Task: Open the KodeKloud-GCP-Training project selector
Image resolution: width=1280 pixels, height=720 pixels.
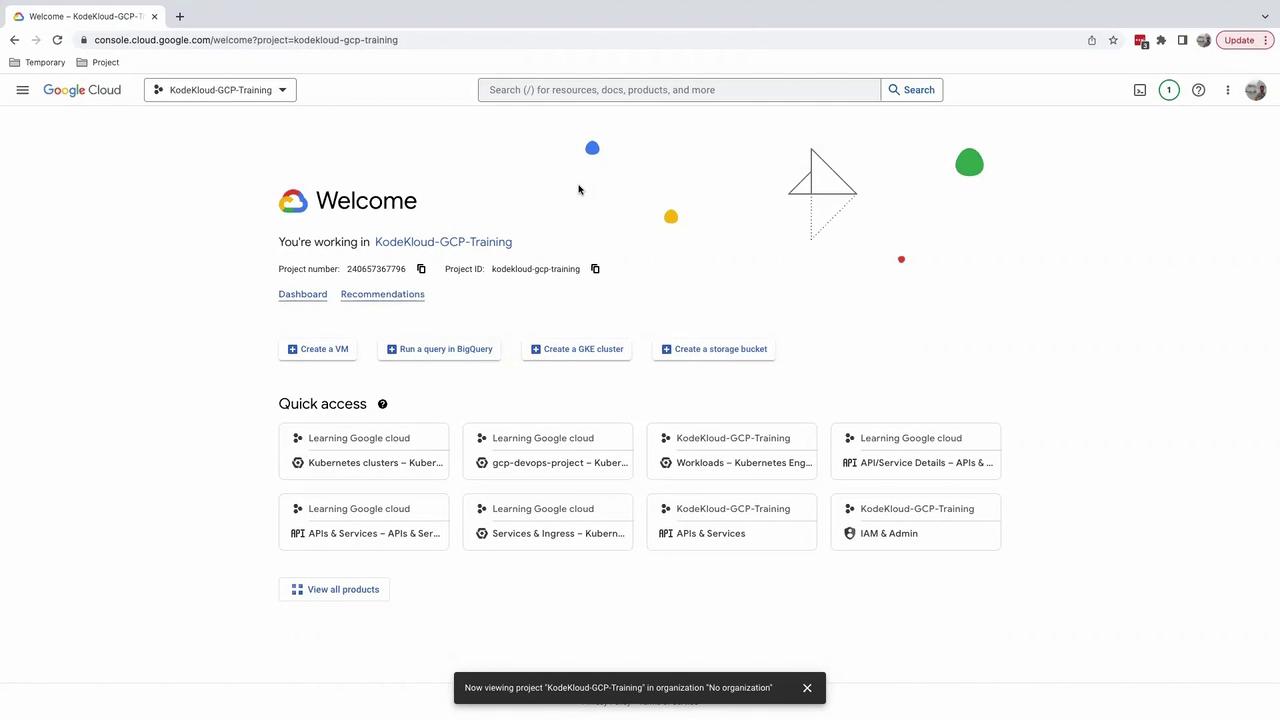Action: click(220, 90)
